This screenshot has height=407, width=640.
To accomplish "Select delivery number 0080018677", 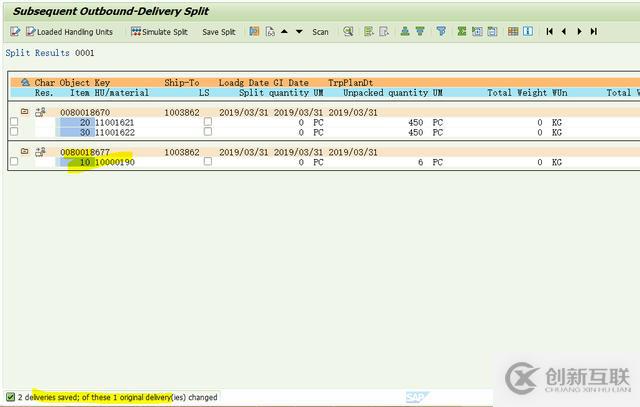I will pyautogui.click(x=85, y=152).
